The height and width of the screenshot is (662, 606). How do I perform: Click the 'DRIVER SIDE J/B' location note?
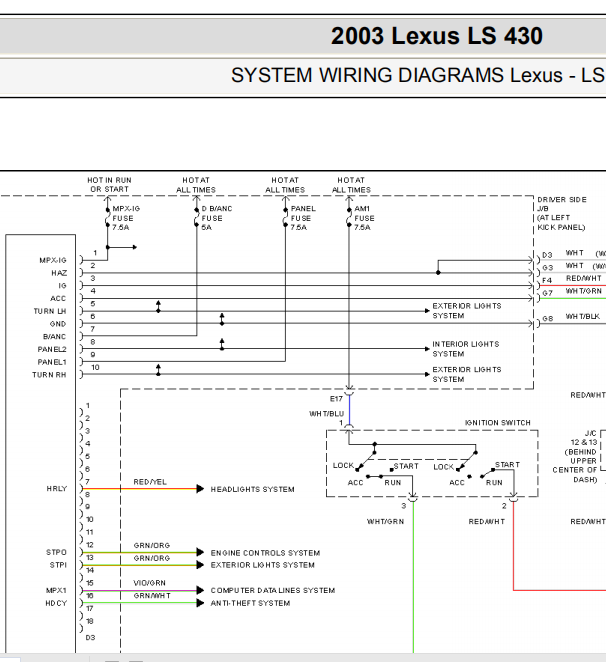[x=561, y=213]
